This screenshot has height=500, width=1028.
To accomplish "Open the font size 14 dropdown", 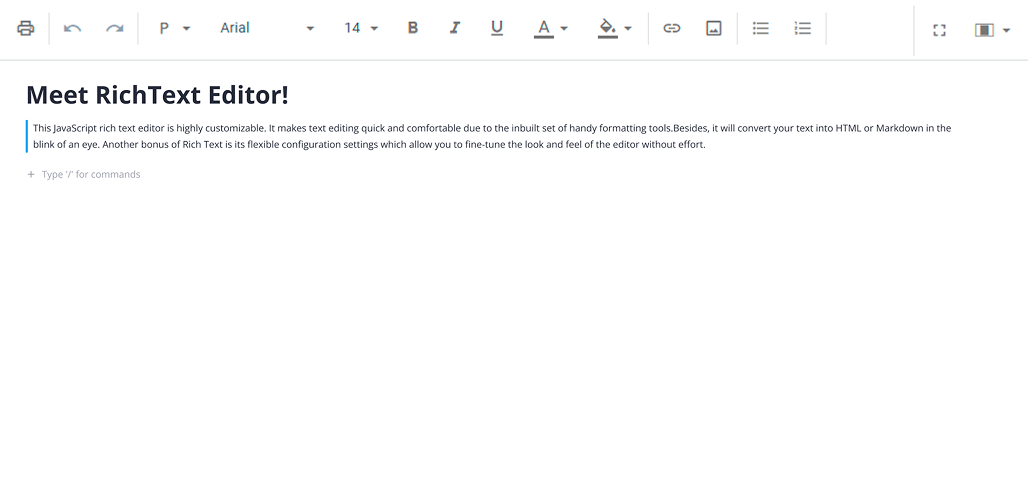I will (361, 28).
